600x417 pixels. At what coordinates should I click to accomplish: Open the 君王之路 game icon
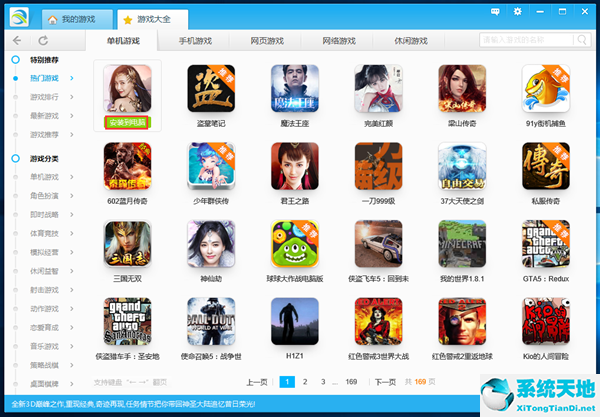[x=295, y=166]
